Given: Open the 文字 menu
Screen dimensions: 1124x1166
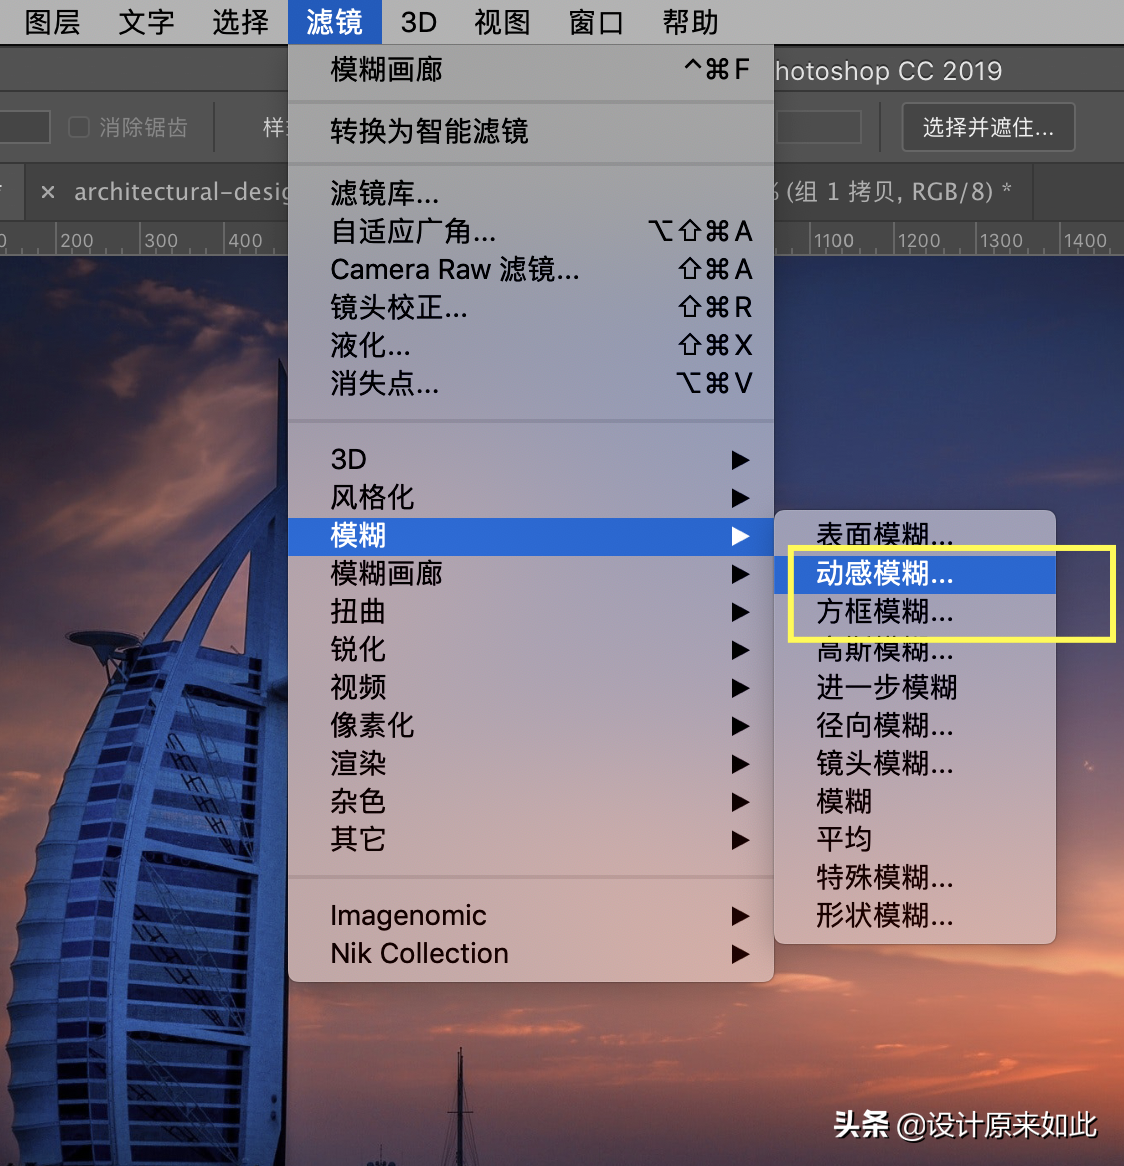Looking at the screenshot, I should pyautogui.click(x=146, y=22).
